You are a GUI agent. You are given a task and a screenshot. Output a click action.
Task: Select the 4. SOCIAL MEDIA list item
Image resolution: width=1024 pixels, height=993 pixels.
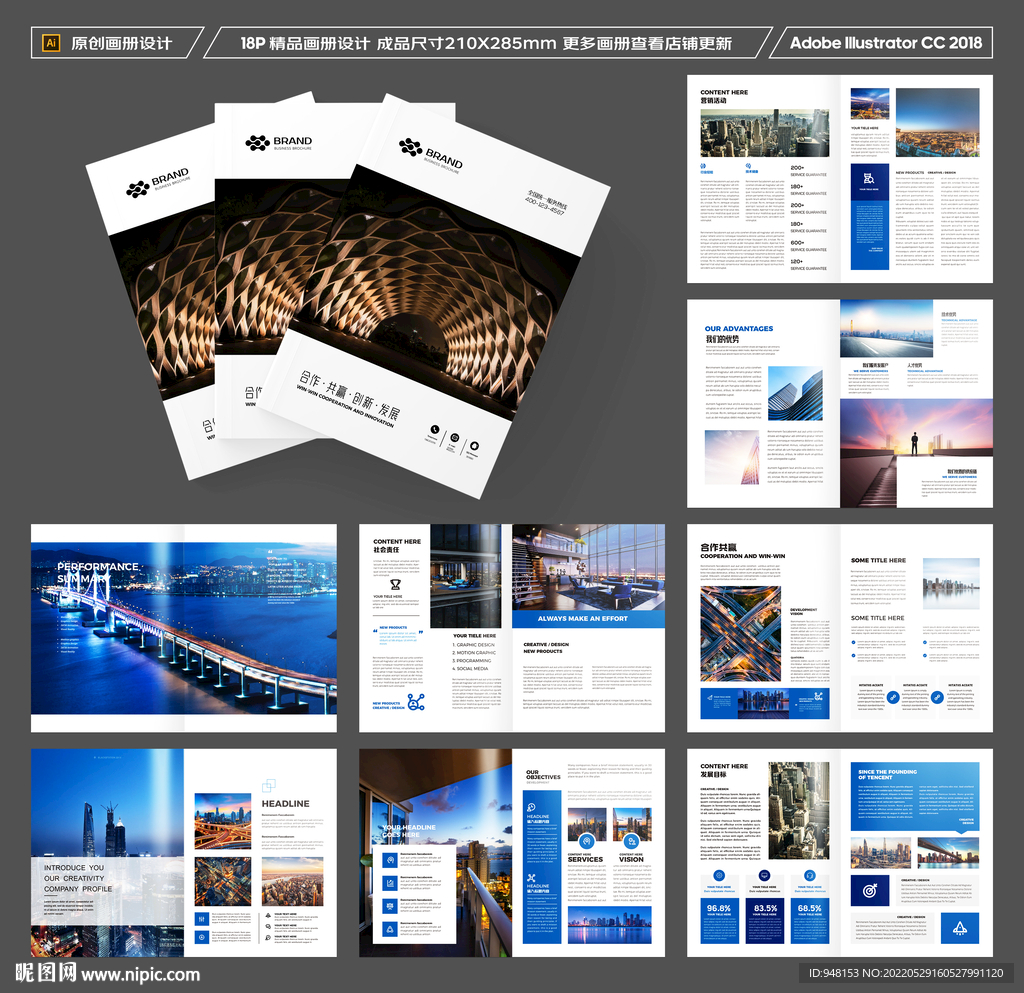[x=470, y=669]
